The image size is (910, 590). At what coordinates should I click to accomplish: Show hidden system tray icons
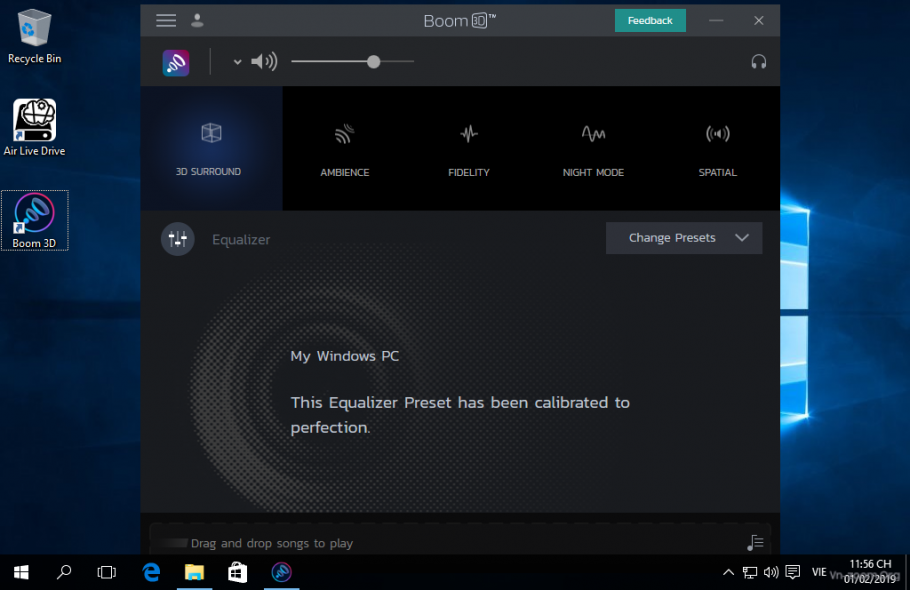[728, 573]
